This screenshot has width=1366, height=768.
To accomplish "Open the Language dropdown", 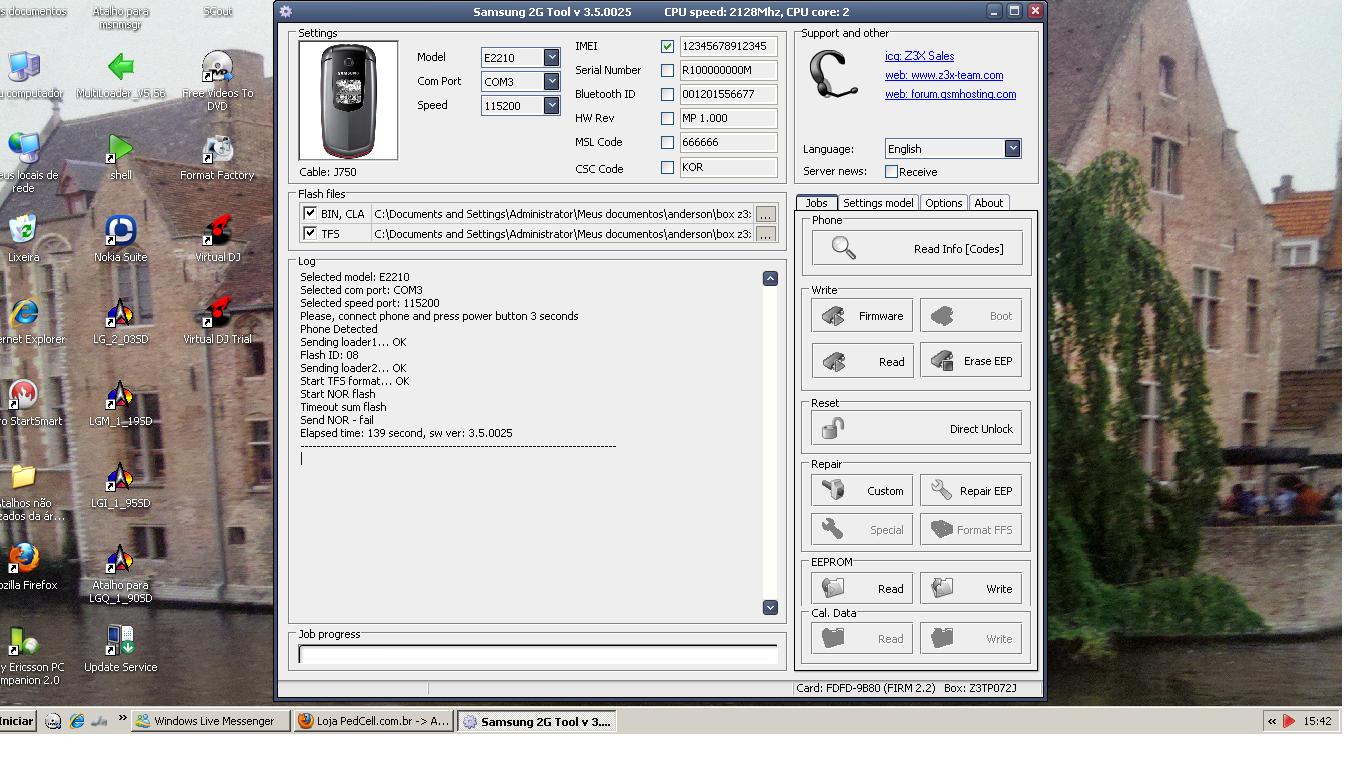I will 1012,148.
